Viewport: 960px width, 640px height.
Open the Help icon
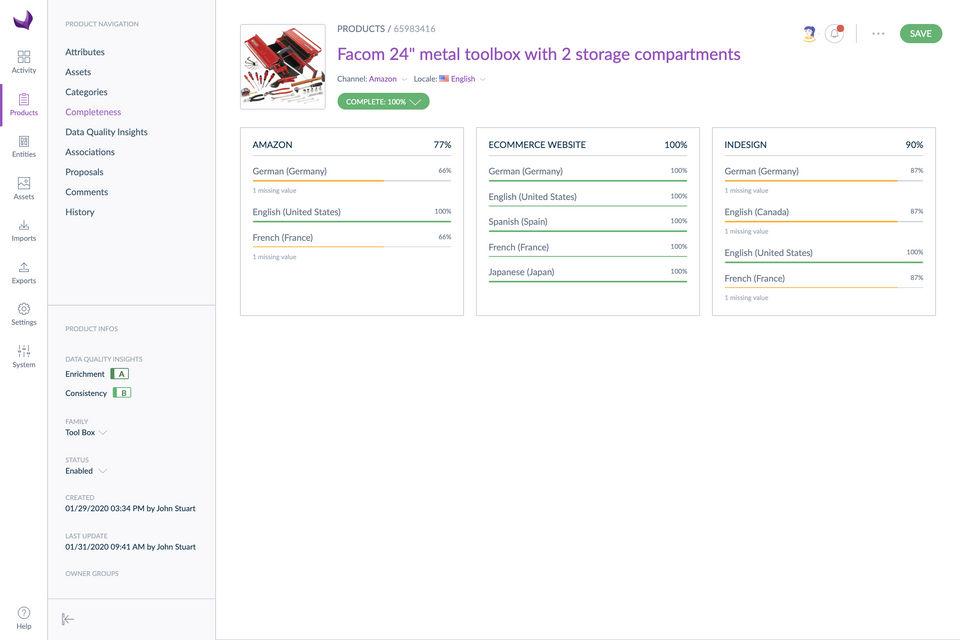pyautogui.click(x=24, y=617)
